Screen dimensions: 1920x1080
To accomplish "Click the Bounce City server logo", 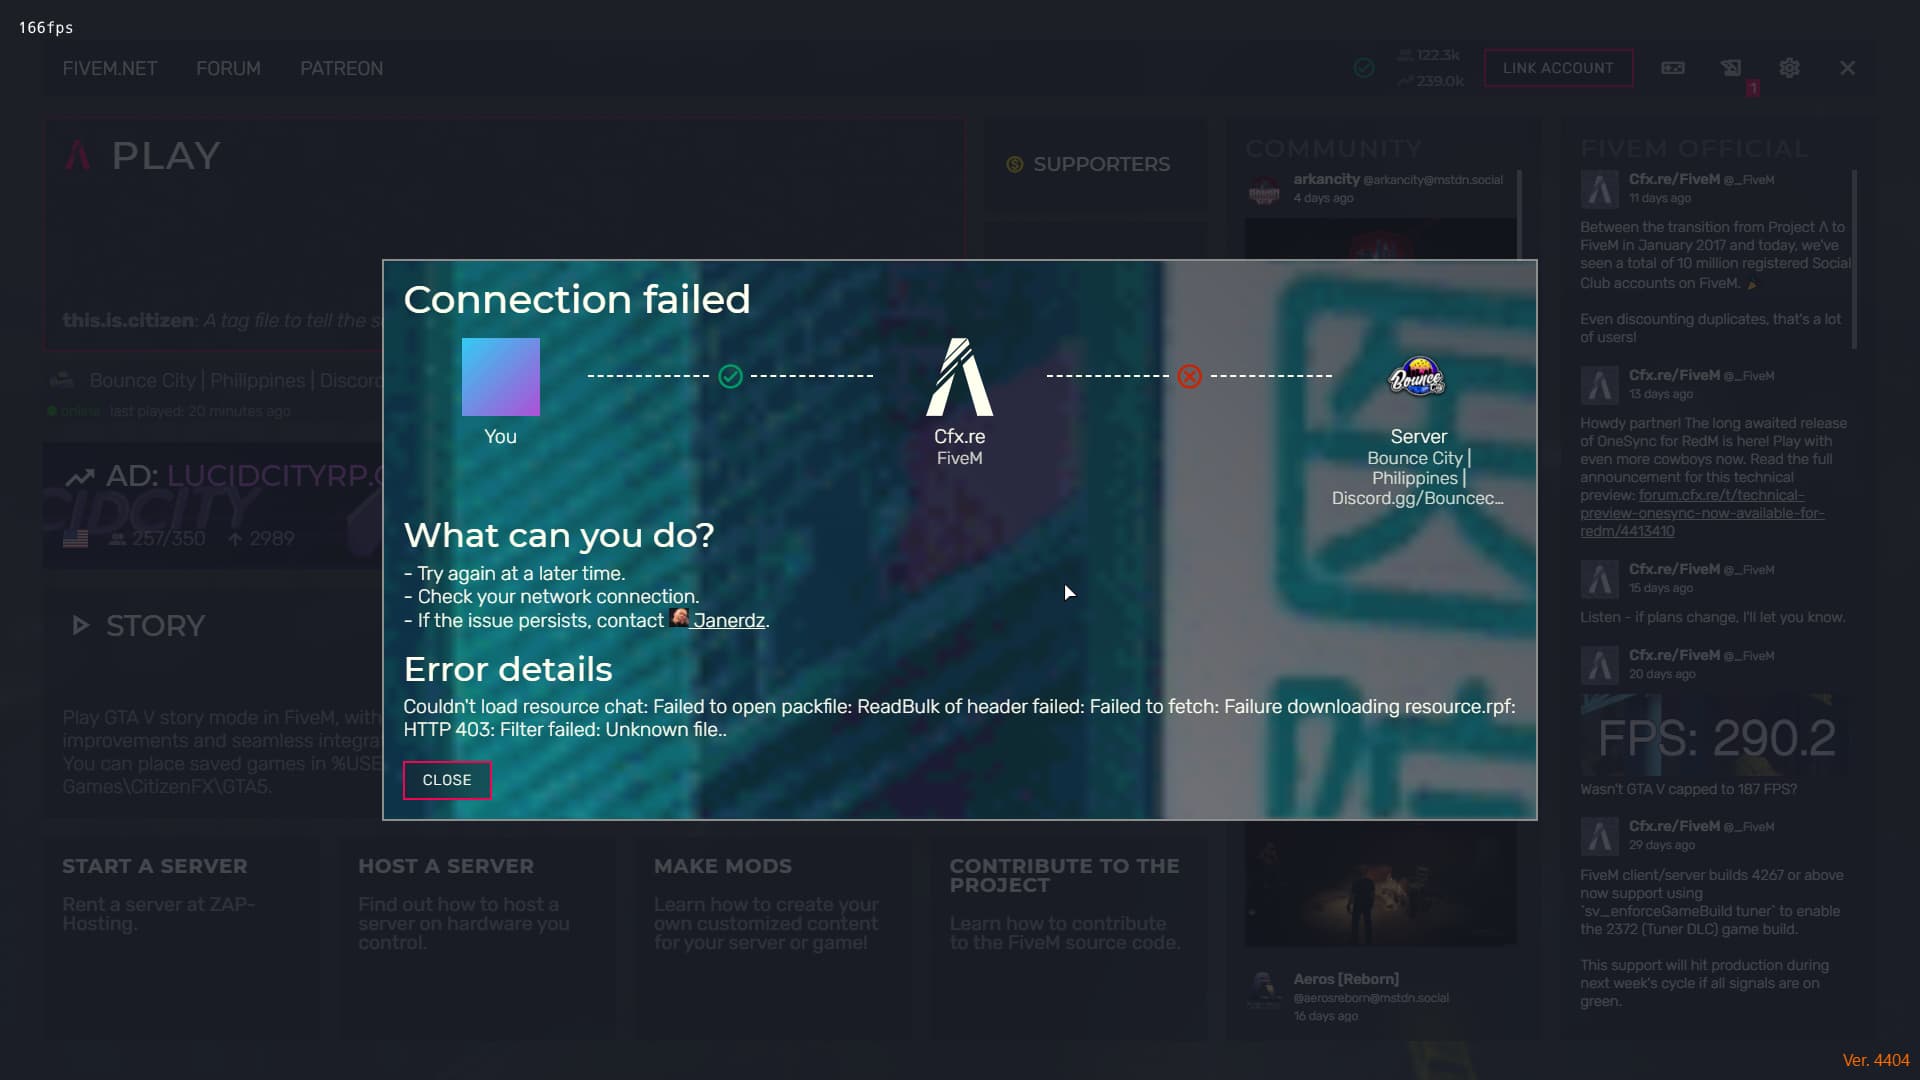I will click(1417, 377).
